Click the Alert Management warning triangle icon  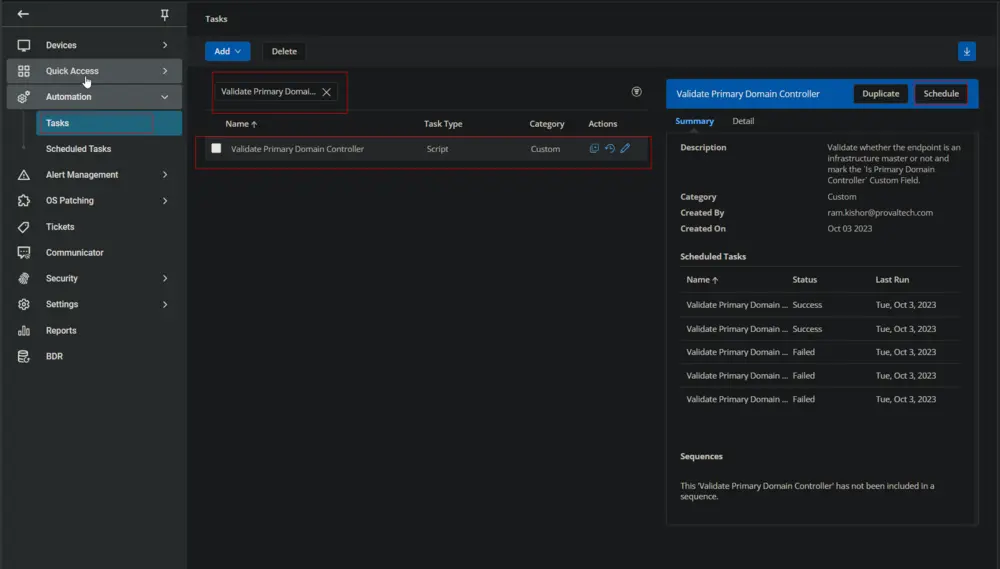pyautogui.click(x=24, y=175)
